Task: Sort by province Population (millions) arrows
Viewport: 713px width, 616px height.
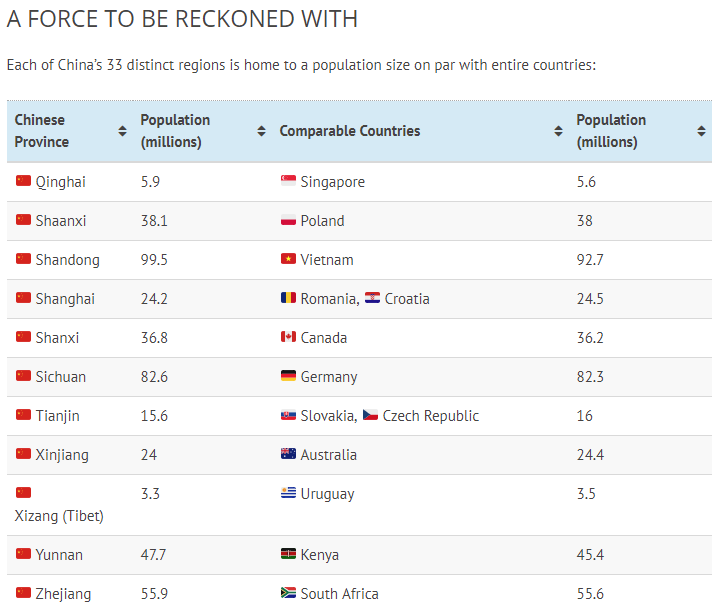Action: click(261, 131)
